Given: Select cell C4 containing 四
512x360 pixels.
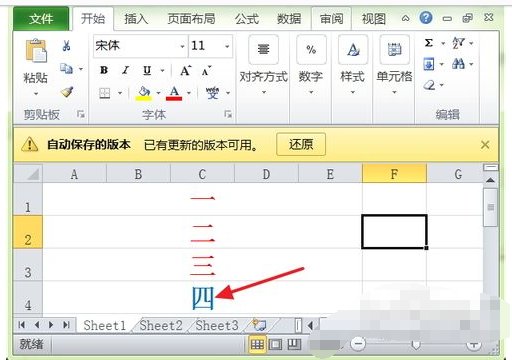Looking at the screenshot, I should [203, 297].
